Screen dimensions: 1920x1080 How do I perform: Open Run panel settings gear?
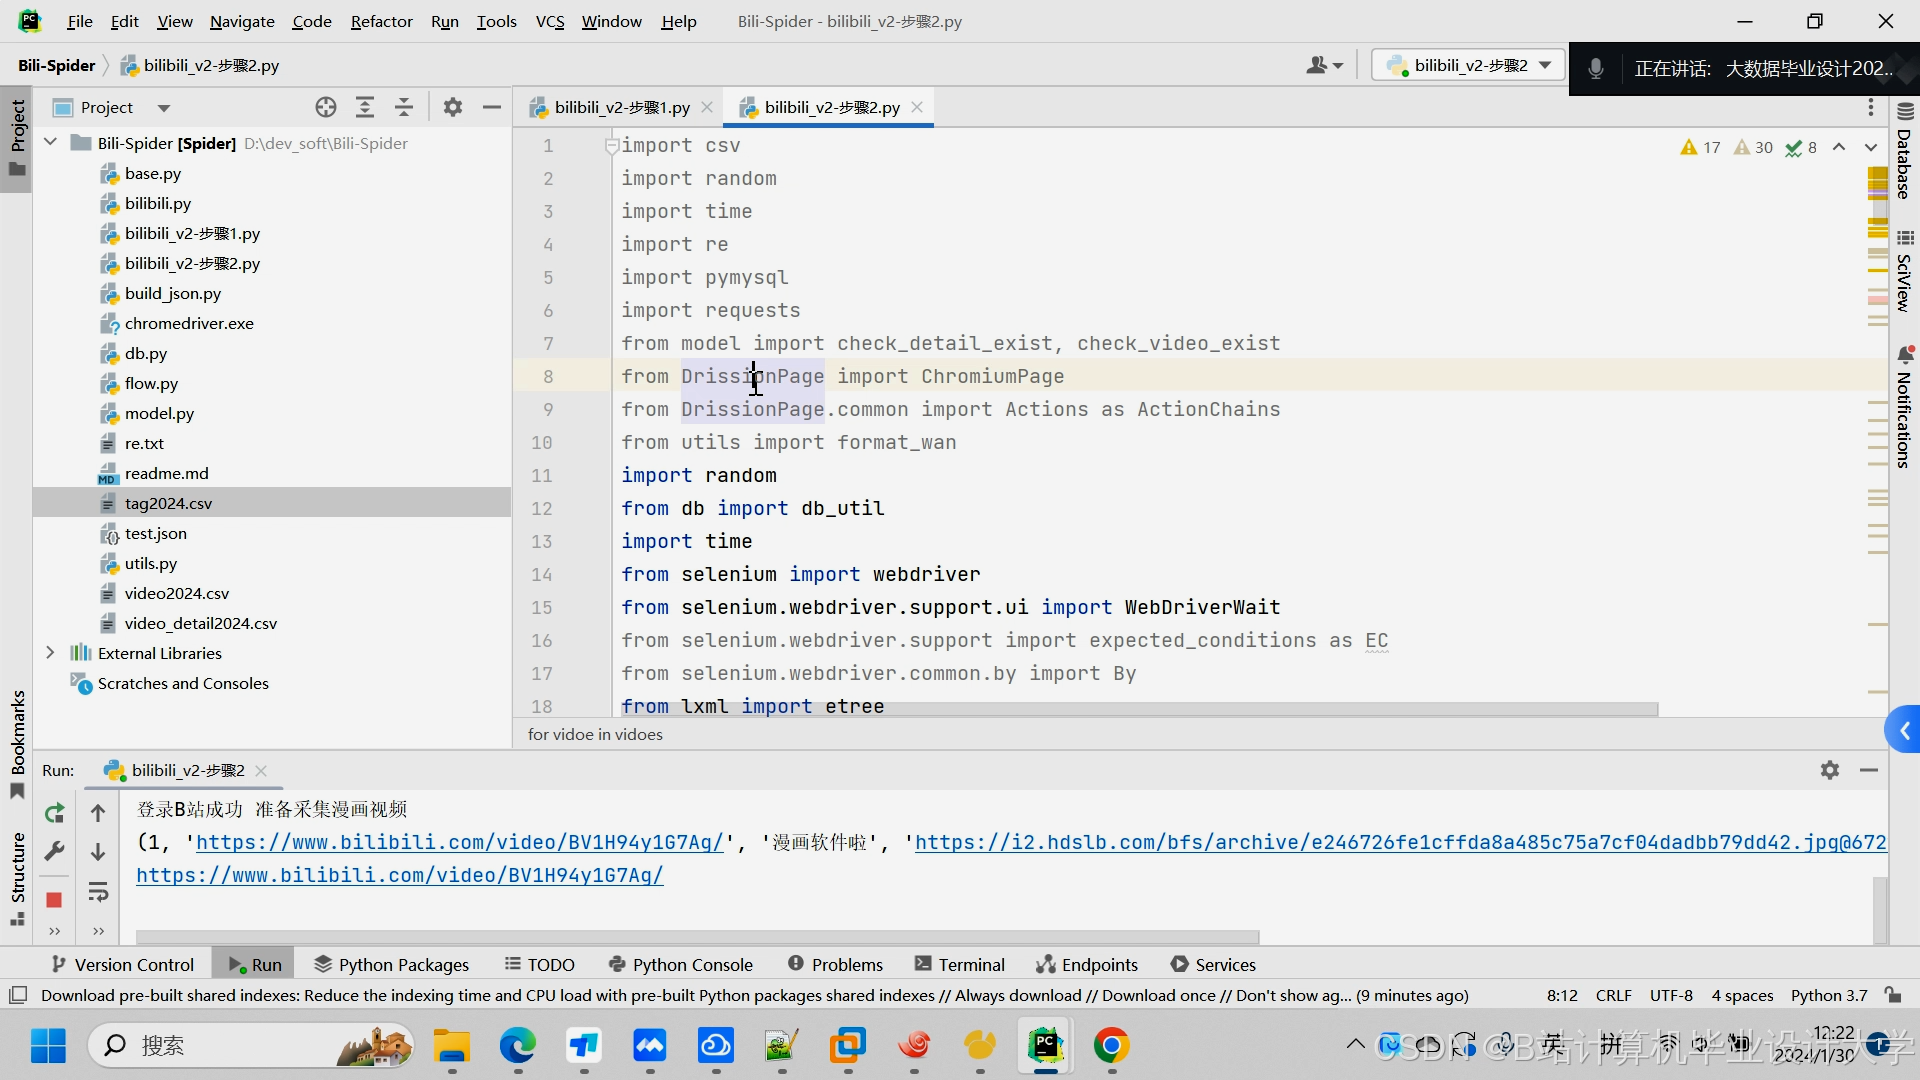[1829, 770]
